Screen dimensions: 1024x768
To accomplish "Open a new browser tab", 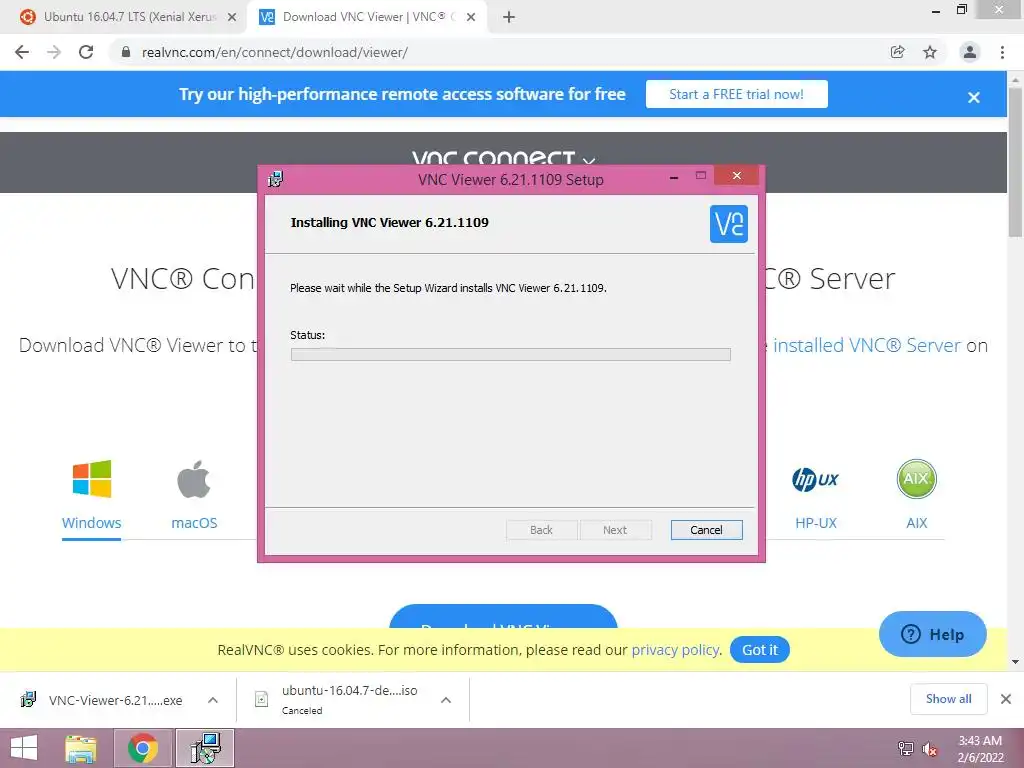I will tap(509, 17).
